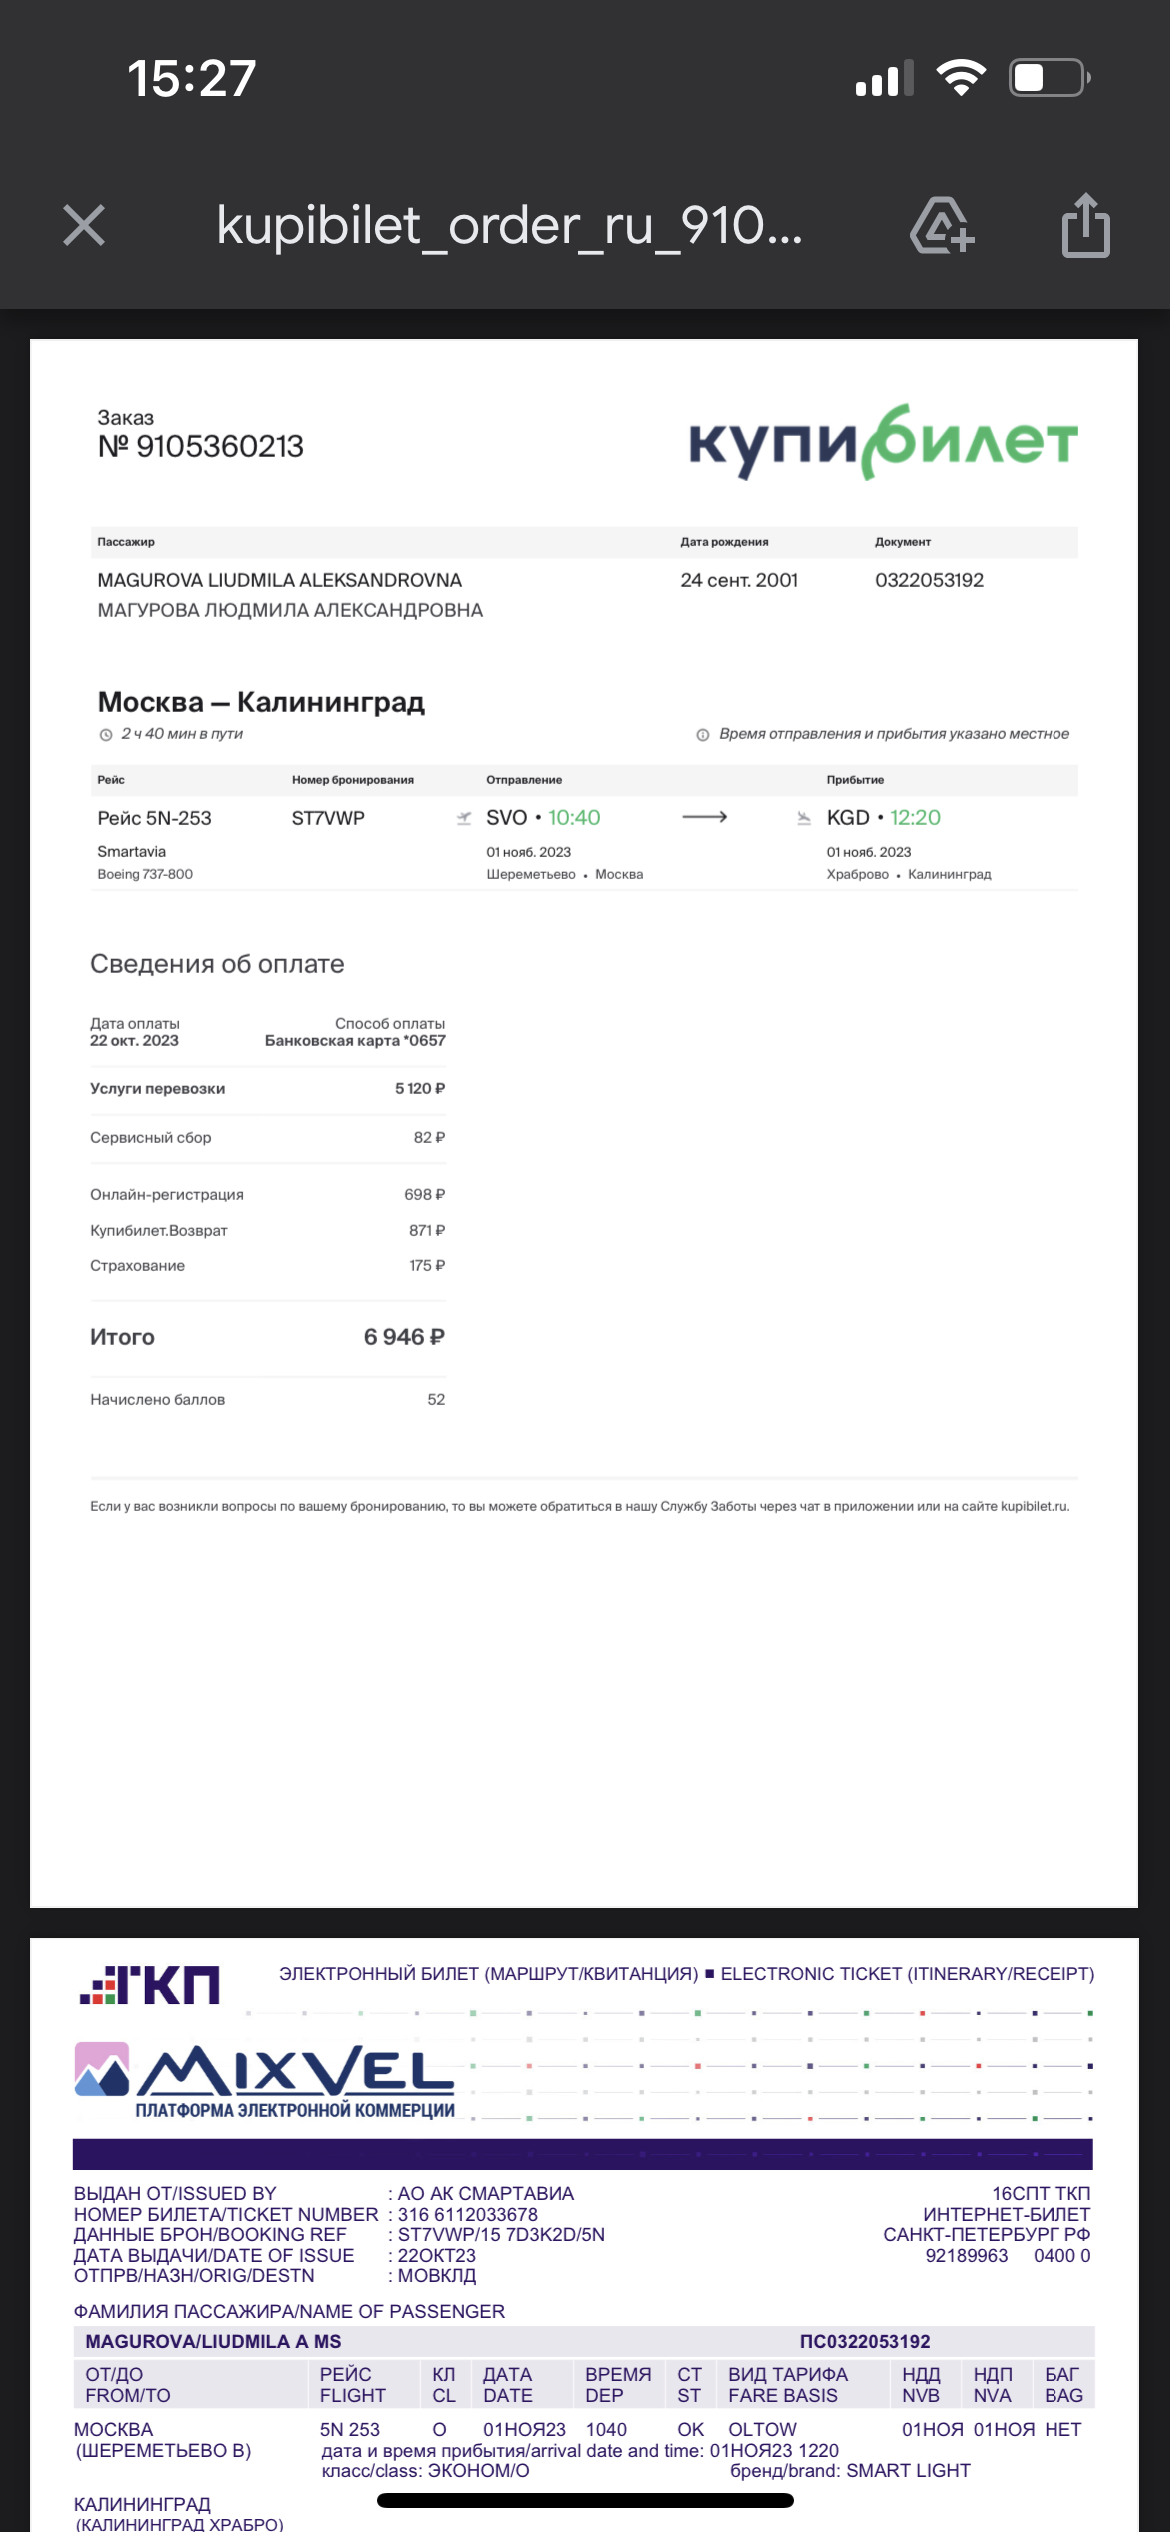Tap the Wi-Fi status icon
This screenshot has width=1170, height=2532.
click(961, 78)
